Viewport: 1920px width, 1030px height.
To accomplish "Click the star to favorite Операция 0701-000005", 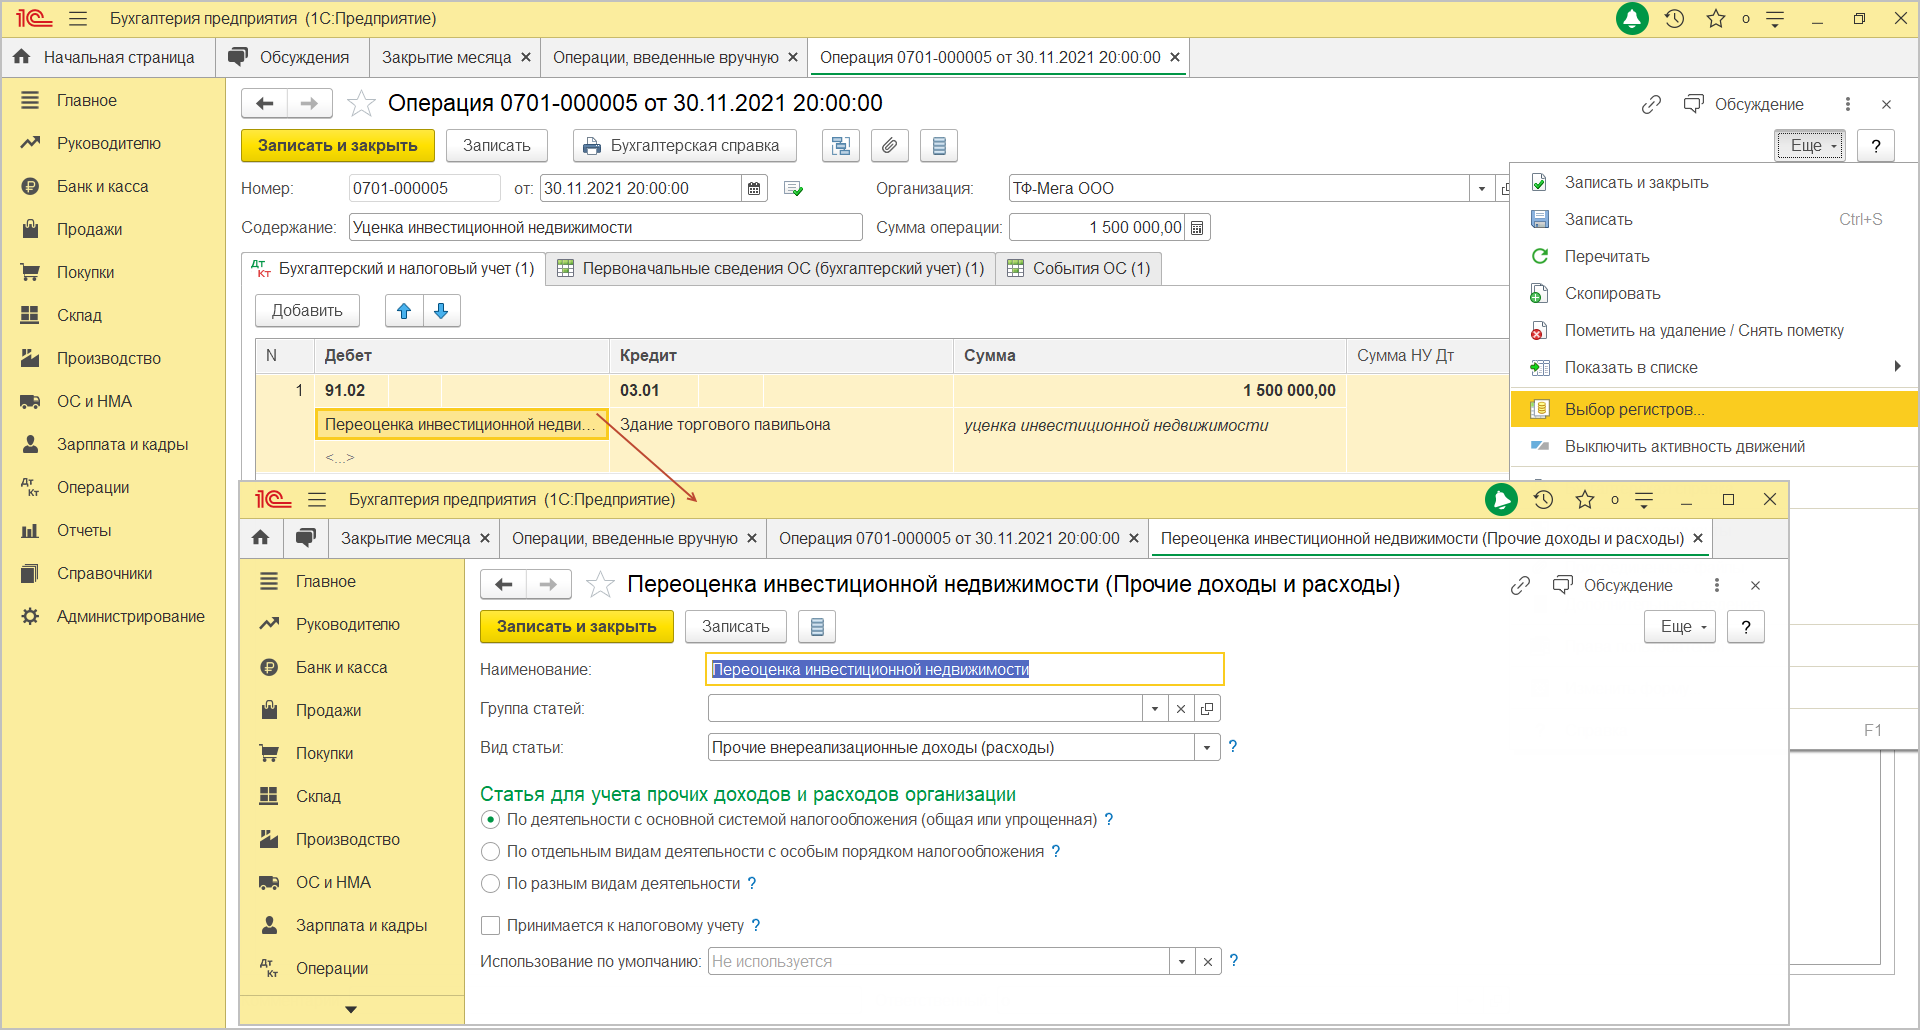I will click(x=361, y=103).
